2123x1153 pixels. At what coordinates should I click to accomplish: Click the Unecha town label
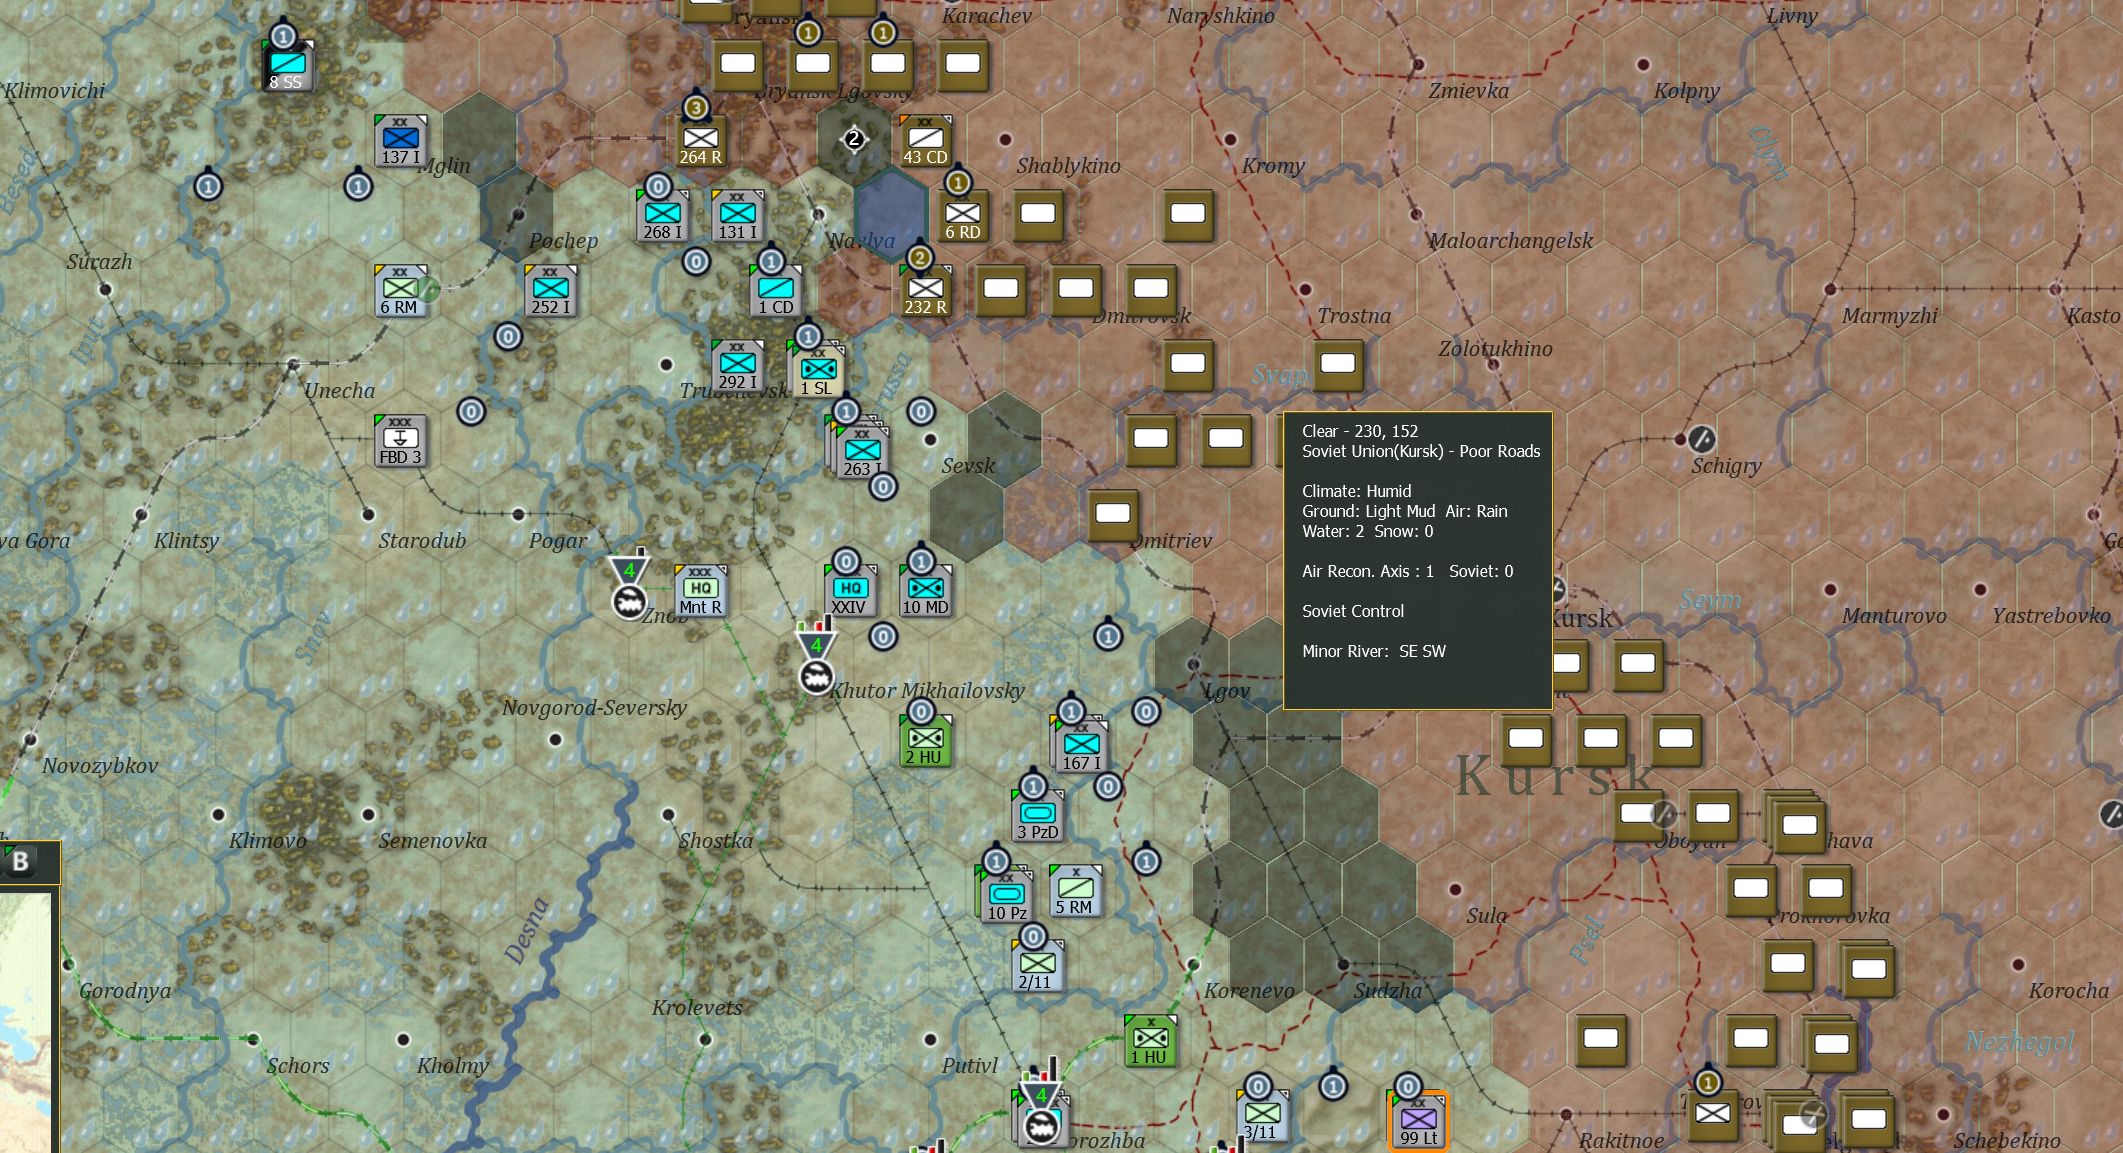pos(340,391)
